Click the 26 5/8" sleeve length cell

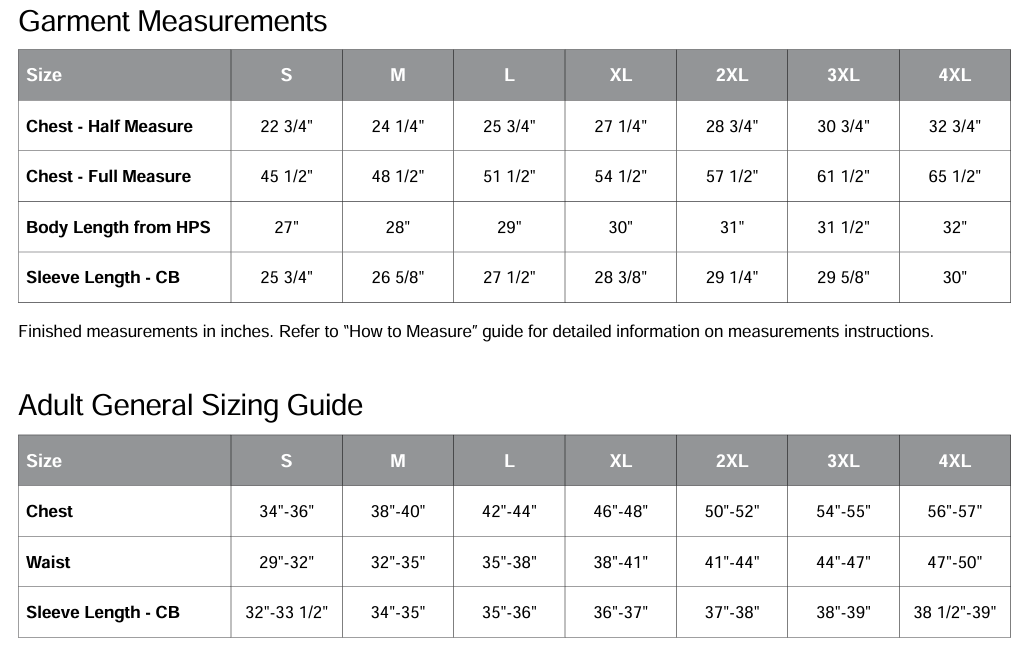point(397,277)
